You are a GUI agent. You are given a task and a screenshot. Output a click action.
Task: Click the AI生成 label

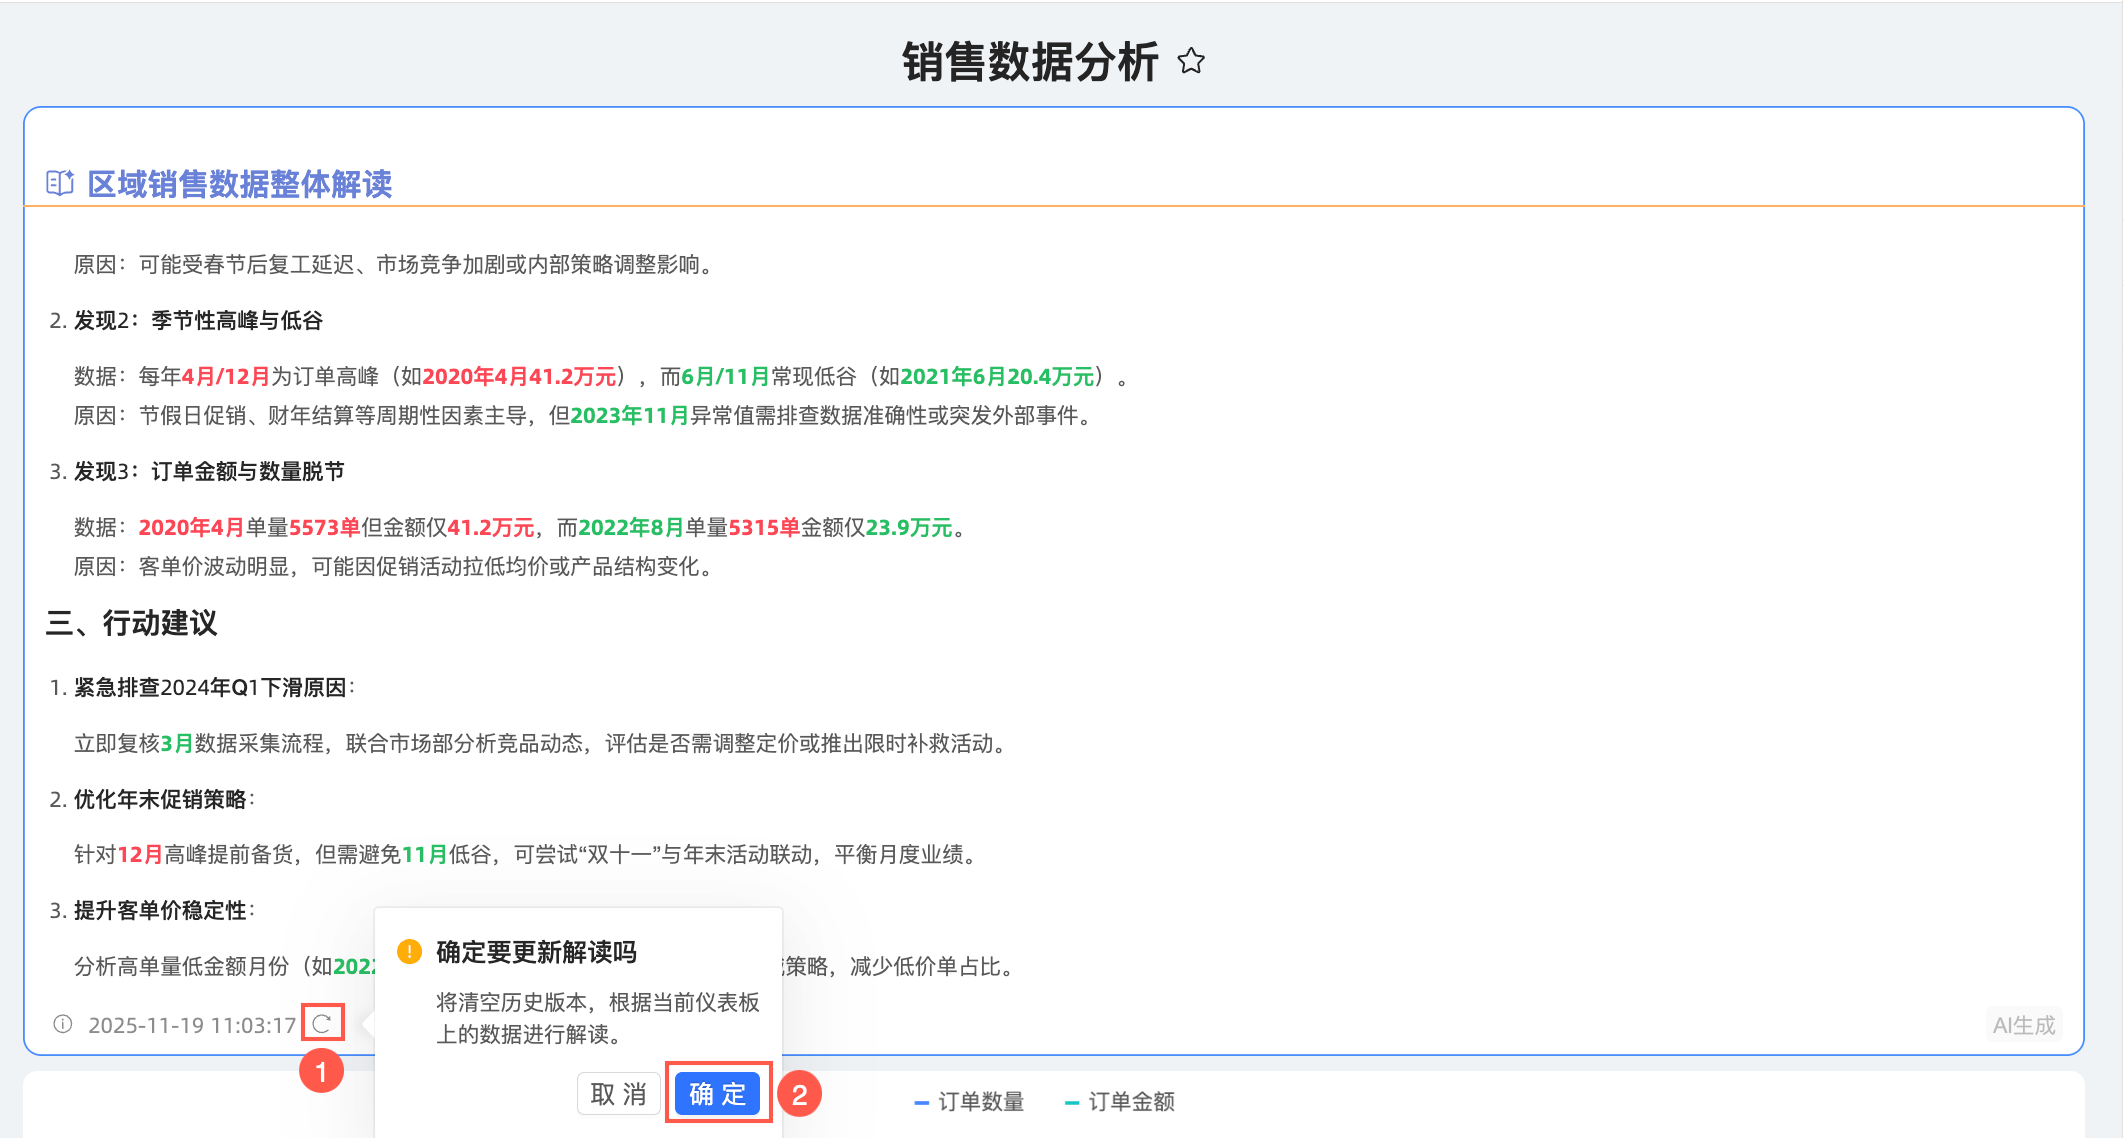click(x=2023, y=1025)
